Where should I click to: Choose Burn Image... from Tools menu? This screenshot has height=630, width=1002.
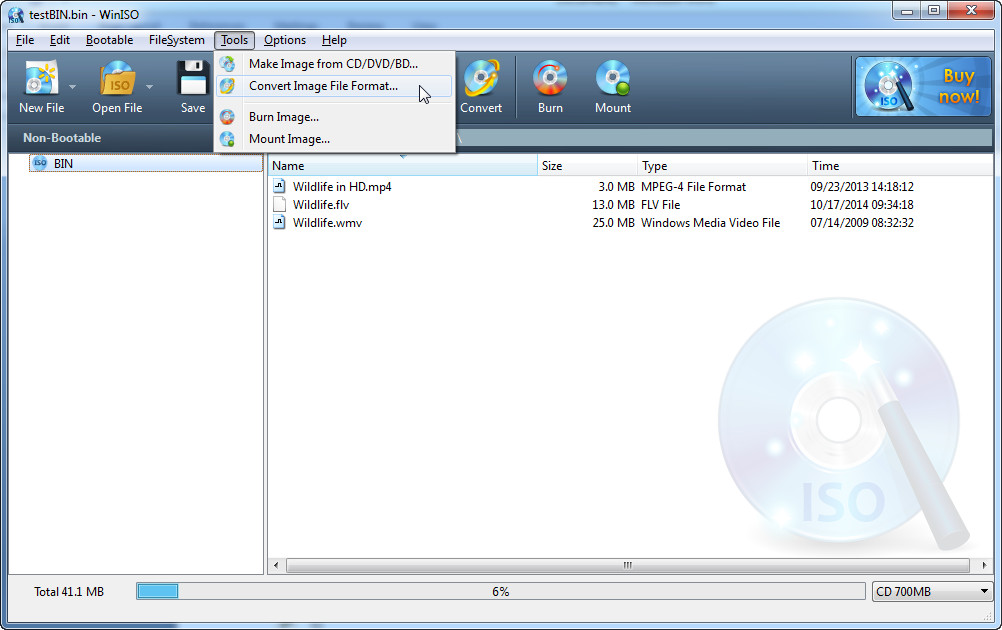click(335, 117)
